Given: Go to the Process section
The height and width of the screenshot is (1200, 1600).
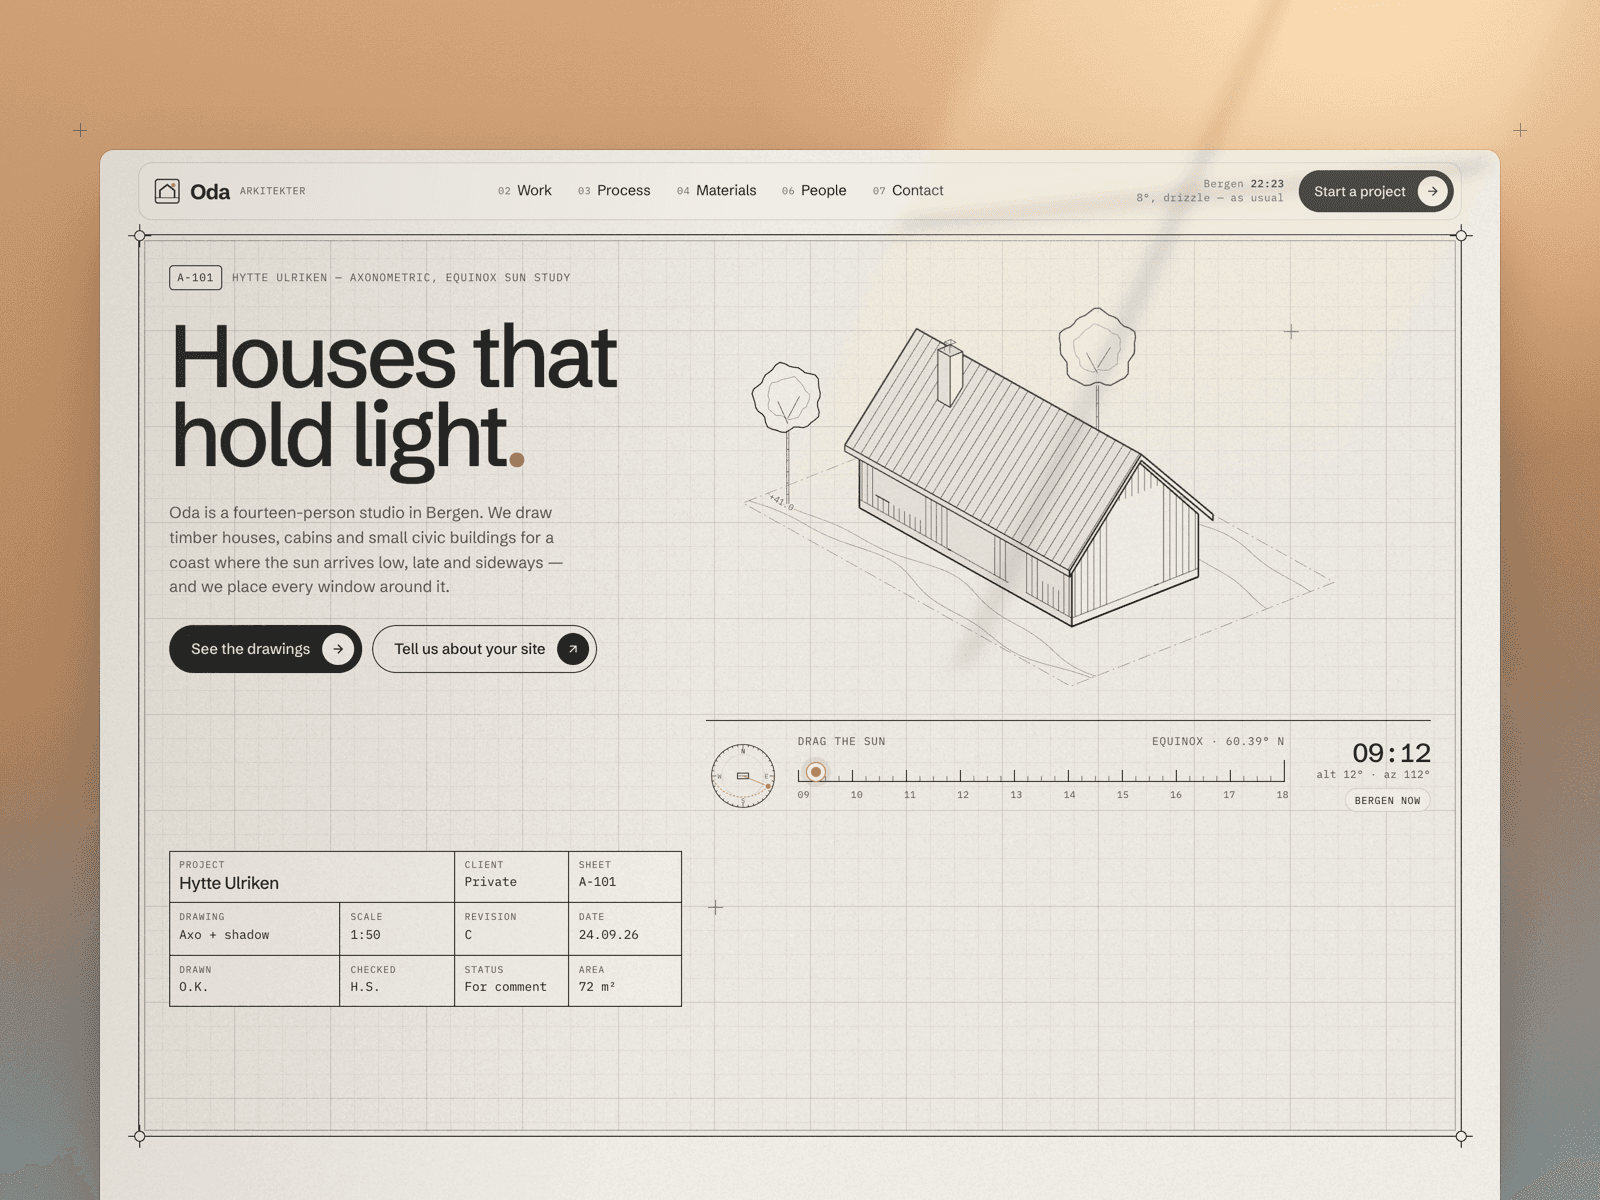Looking at the screenshot, I should [614, 190].
